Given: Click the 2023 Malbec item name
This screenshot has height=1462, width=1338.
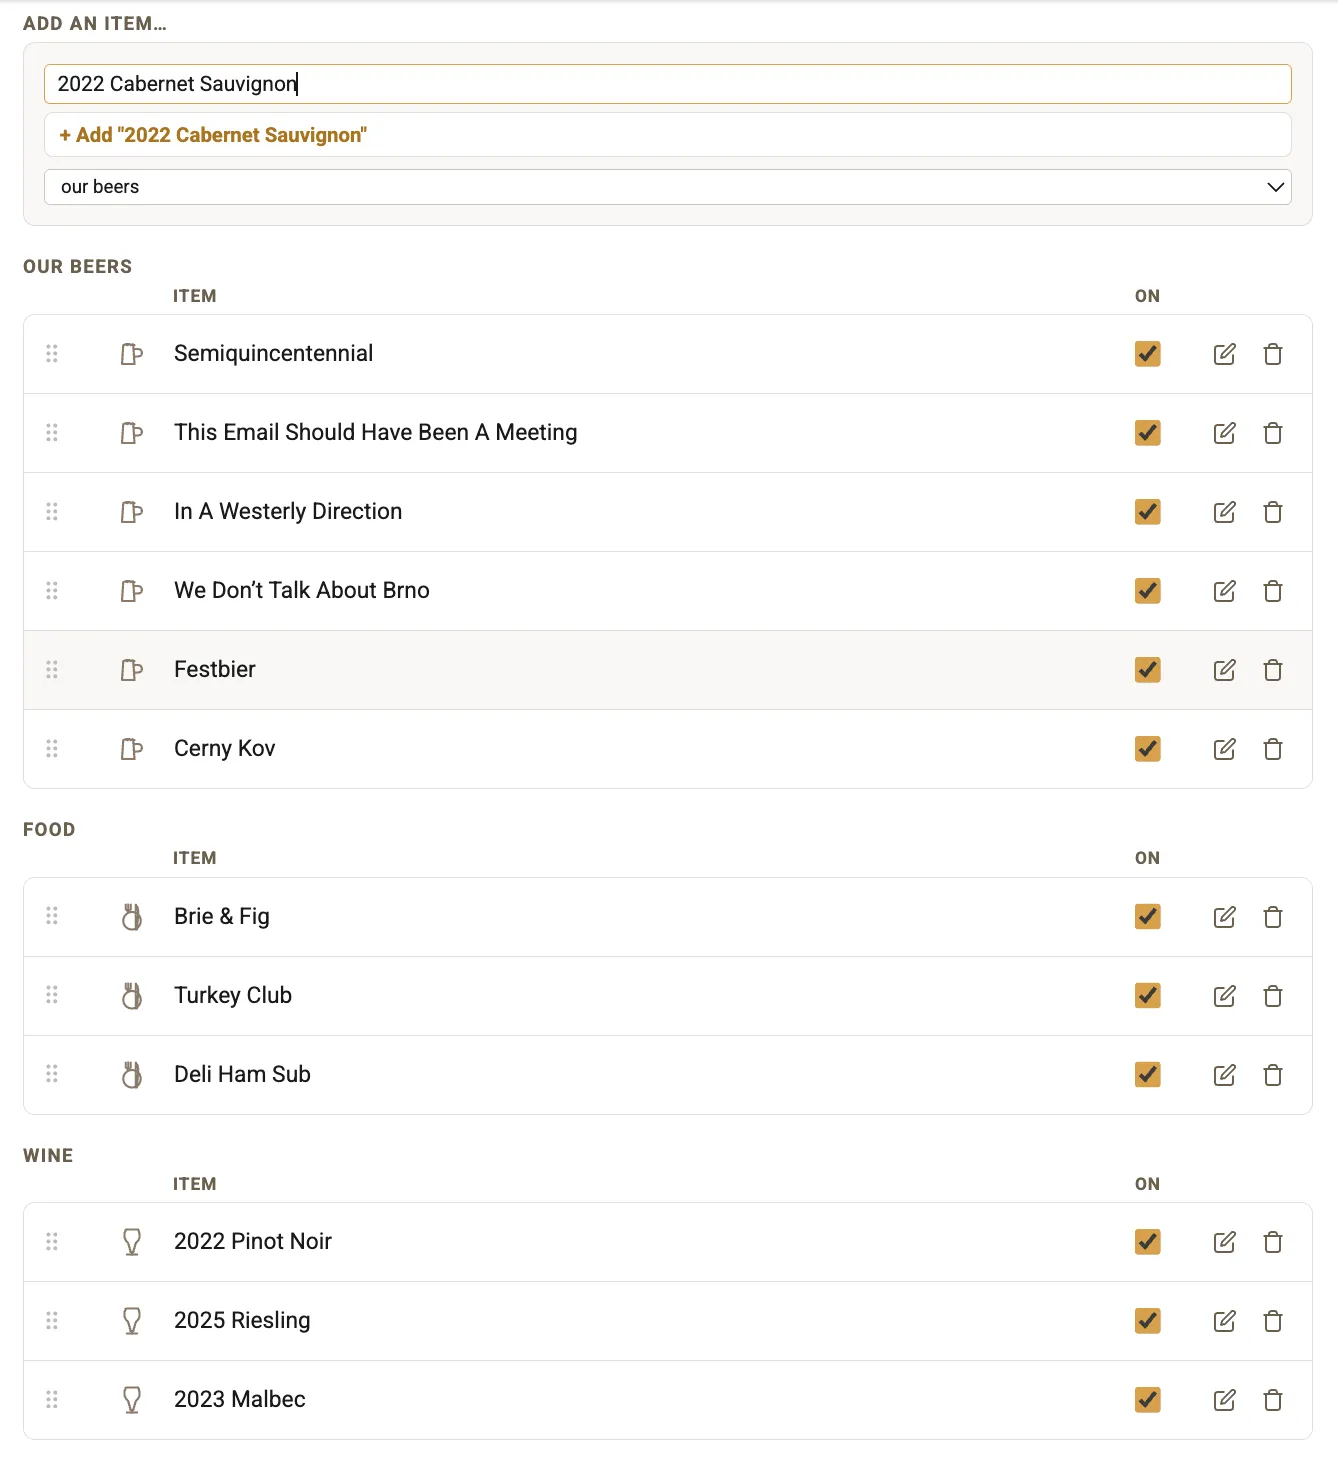Looking at the screenshot, I should coord(240,1399).
